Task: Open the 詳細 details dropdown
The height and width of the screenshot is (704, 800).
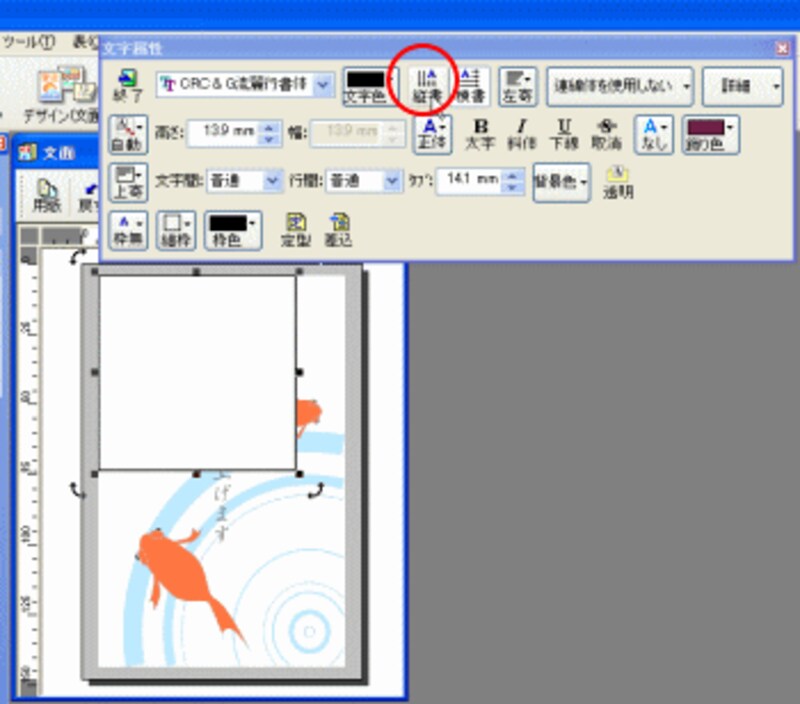Action: click(742, 87)
